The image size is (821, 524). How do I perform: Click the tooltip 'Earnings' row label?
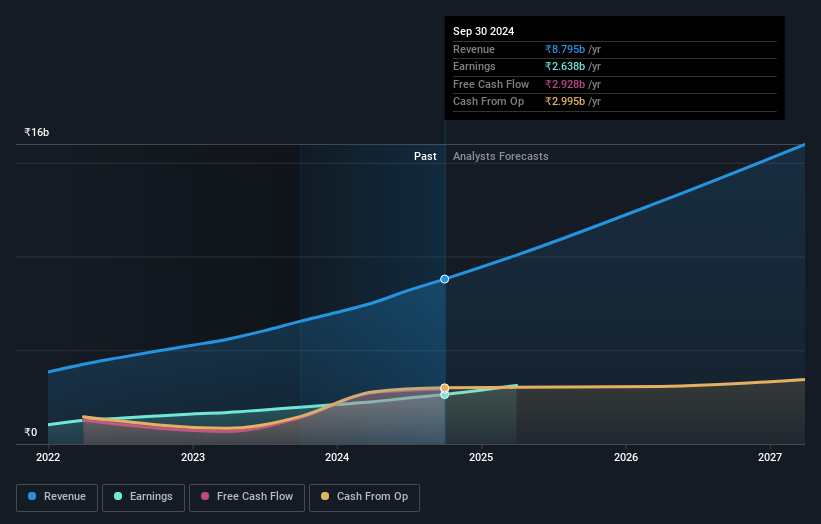pyautogui.click(x=474, y=66)
